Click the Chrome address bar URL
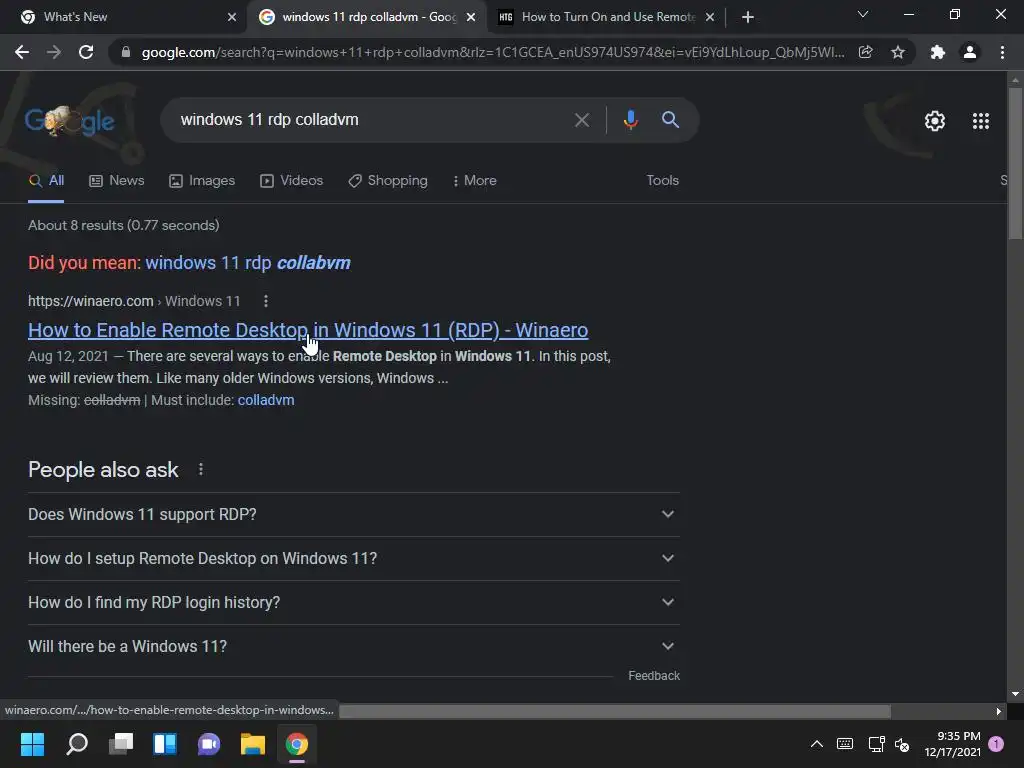The height and width of the screenshot is (768, 1024). (x=493, y=52)
